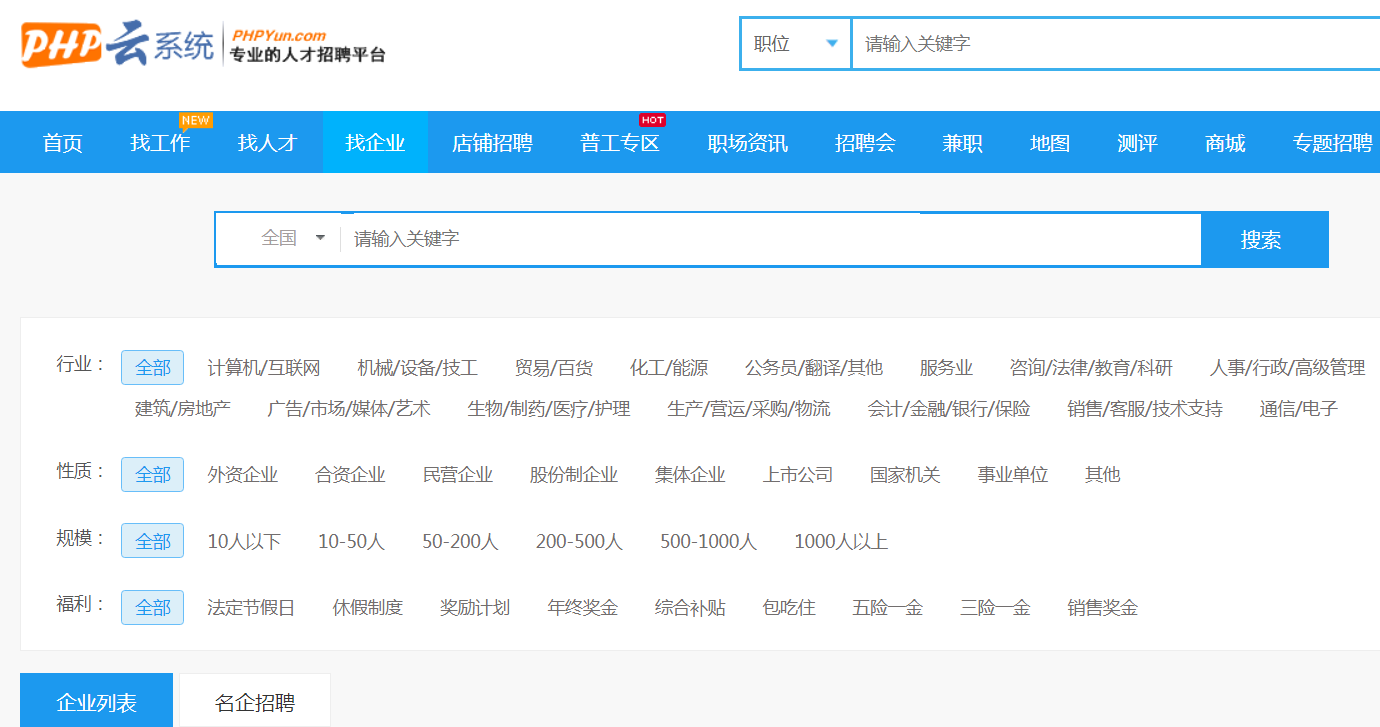Switch to the 名企招聘 tab

[x=253, y=701]
